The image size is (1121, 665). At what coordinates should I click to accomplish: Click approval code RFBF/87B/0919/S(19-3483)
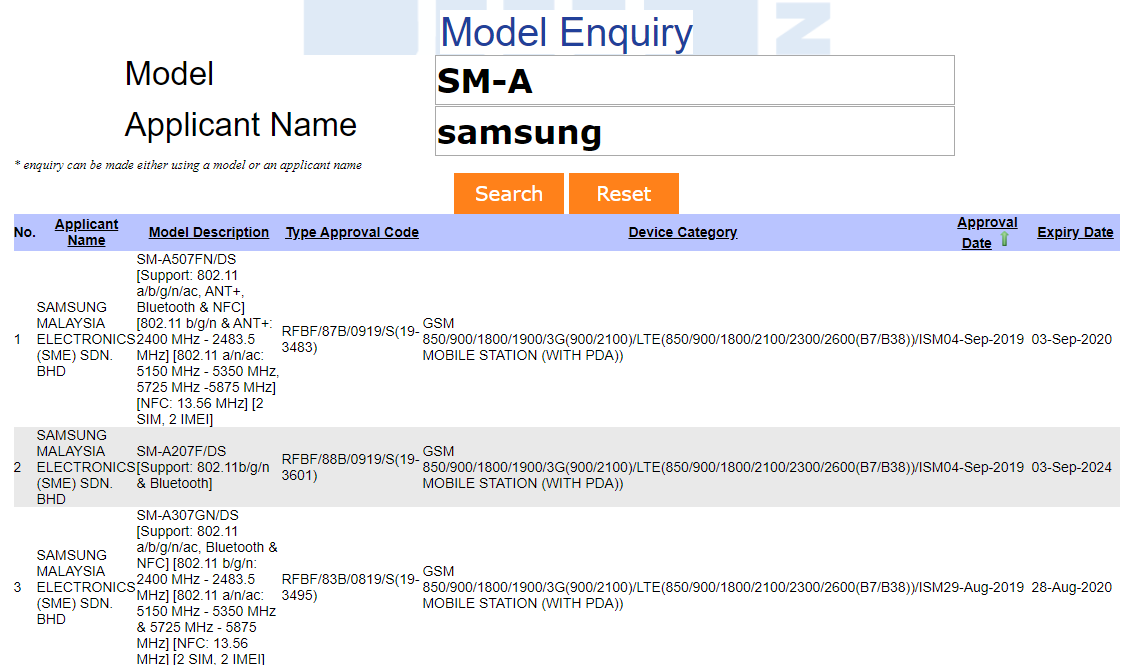[x=350, y=339]
